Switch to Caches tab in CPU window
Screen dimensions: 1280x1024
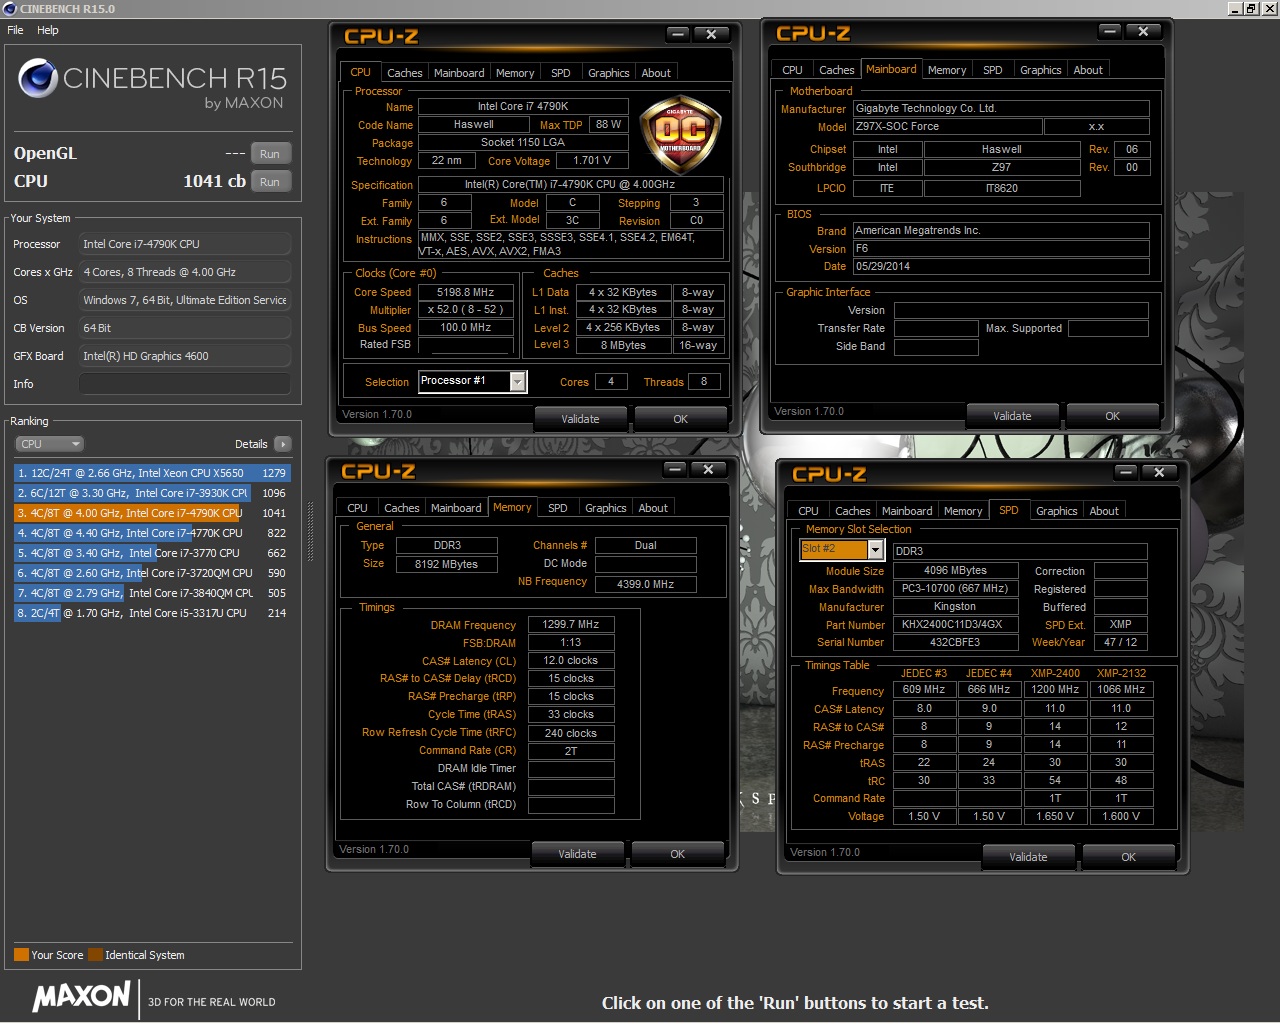(404, 73)
